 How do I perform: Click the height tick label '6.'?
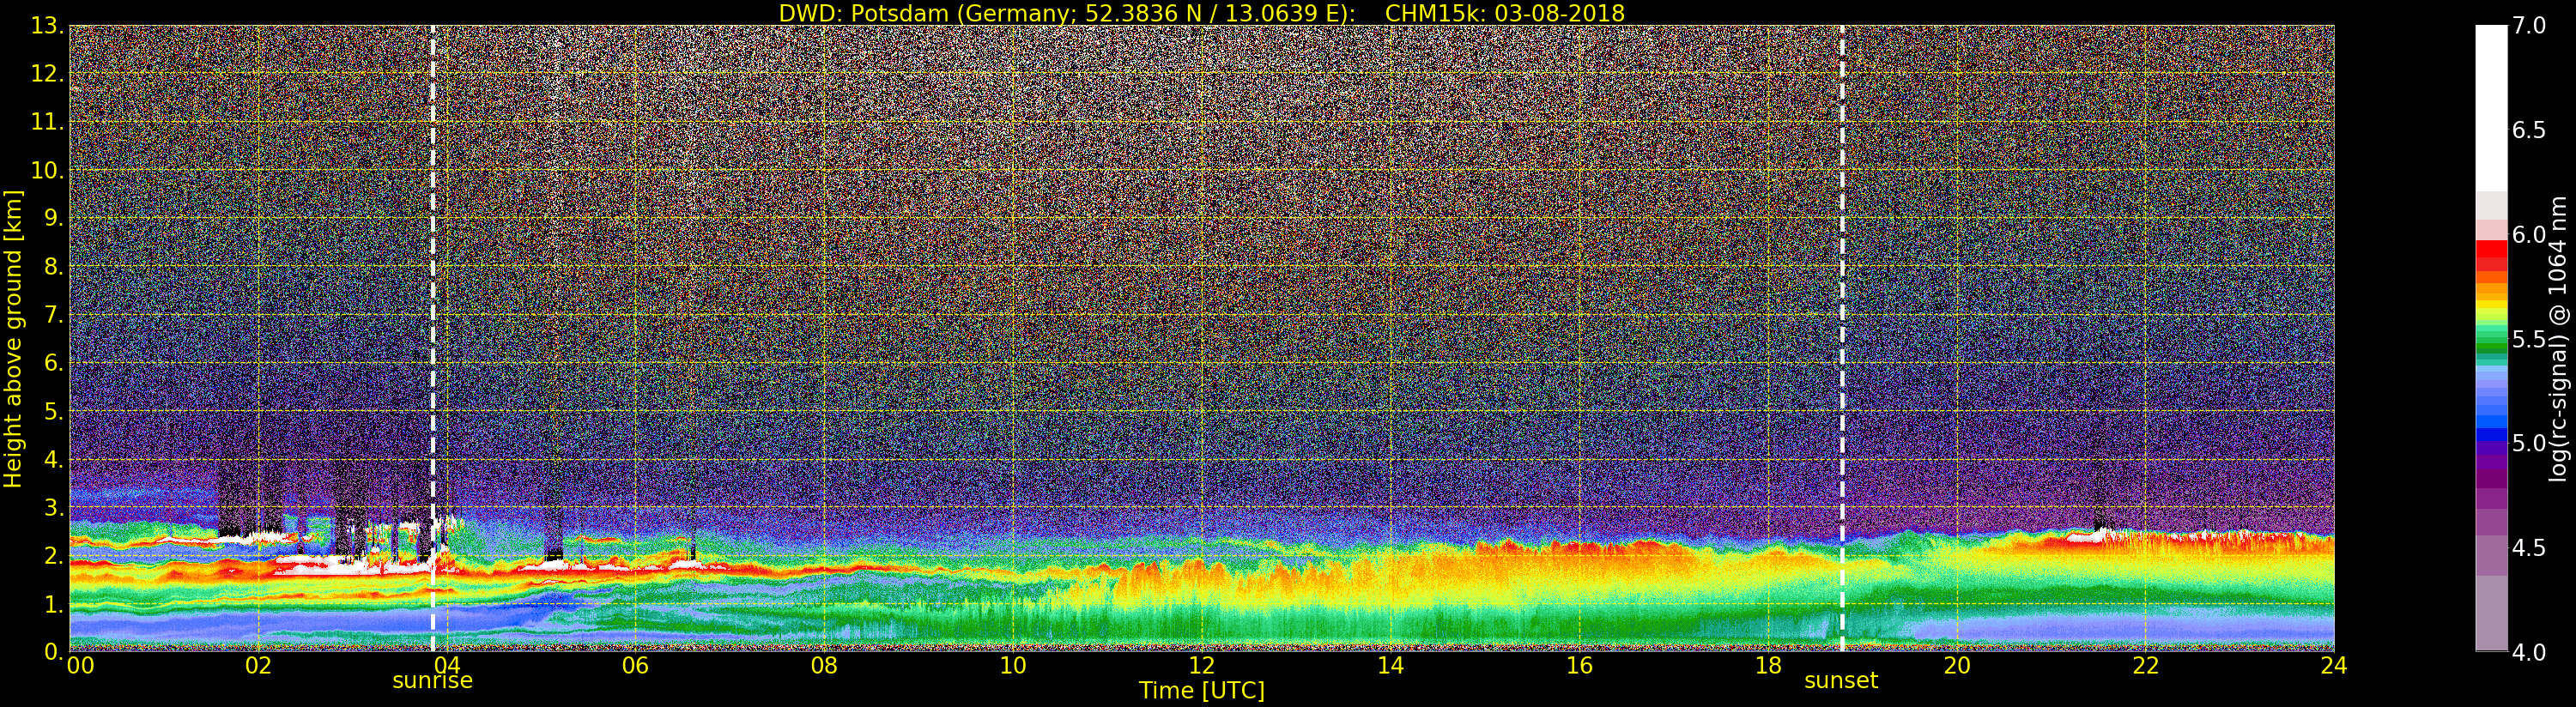point(53,363)
